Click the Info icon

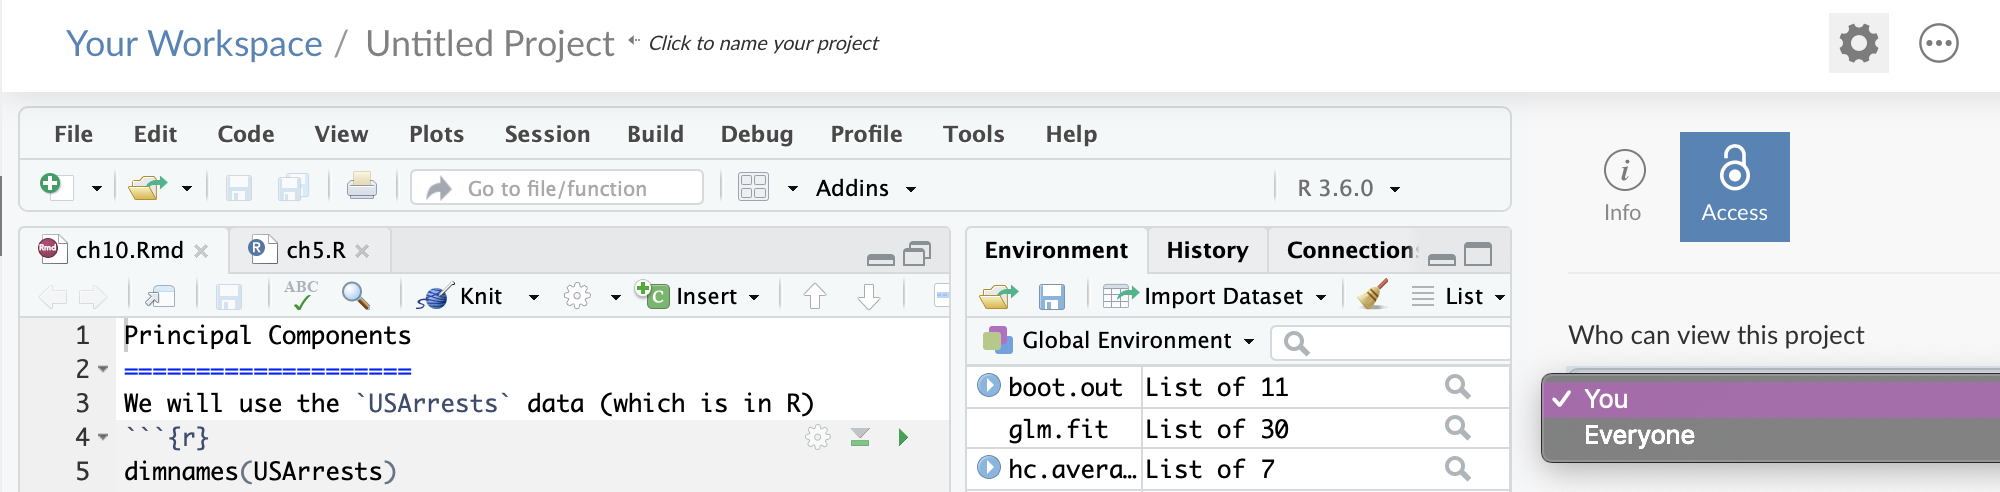click(x=1623, y=186)
